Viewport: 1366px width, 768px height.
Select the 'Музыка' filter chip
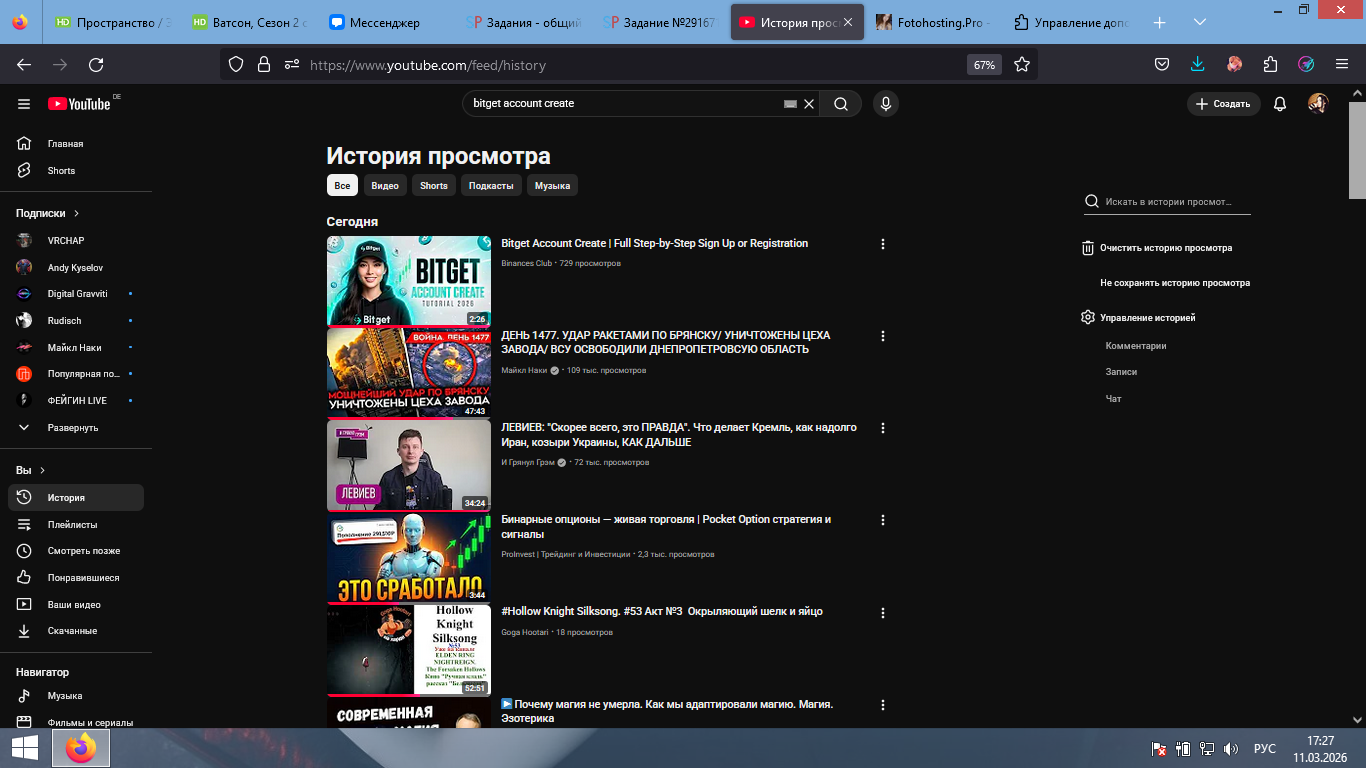552,186
